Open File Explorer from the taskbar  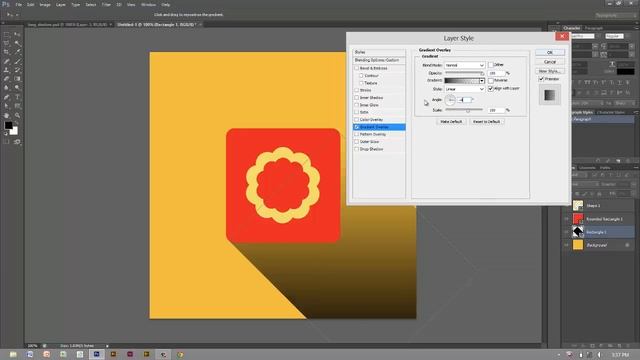(x=13, y=354)
